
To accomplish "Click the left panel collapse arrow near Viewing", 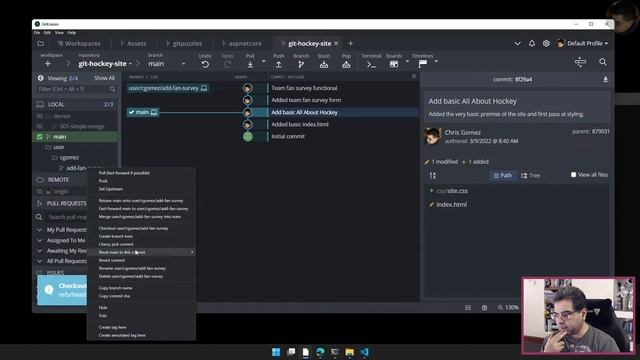I will (x=40, y=78).
